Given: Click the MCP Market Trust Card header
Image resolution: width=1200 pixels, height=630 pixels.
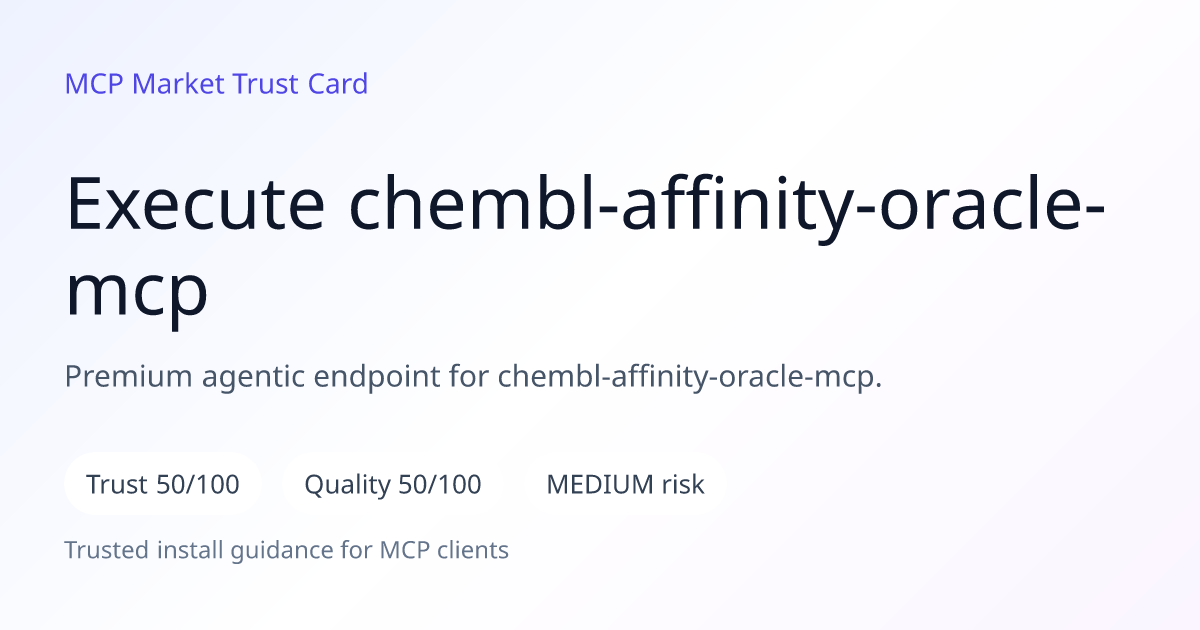Looking at the screenshot, I should pyautogui.click(x=216, y=84).
